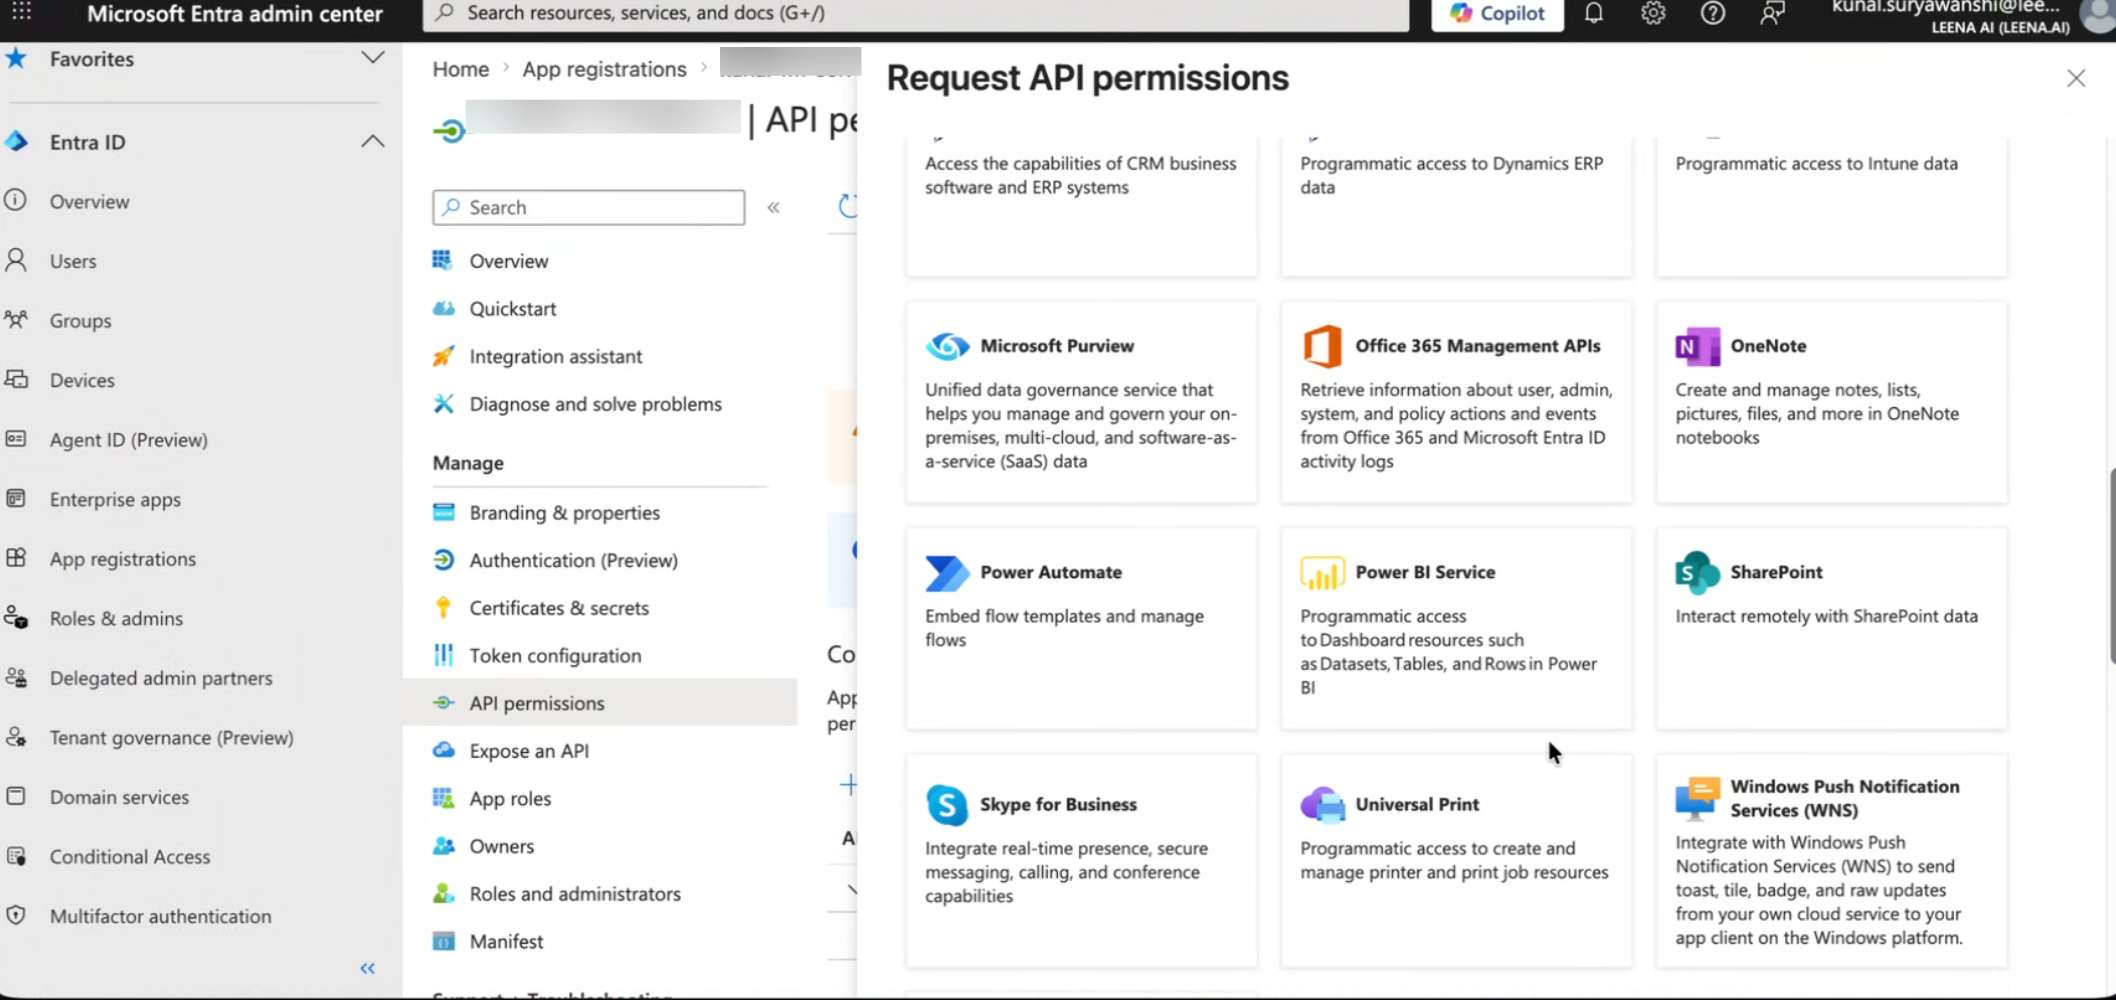Screen dimensions: 2116x1000
Task: Click the Tenant governance (Preview) icon
Action: pos(16,737)
